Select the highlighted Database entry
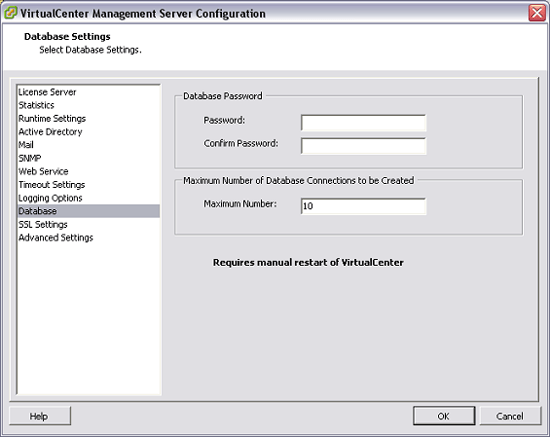The width and height of the screenshot is (550, 437). 89,211
